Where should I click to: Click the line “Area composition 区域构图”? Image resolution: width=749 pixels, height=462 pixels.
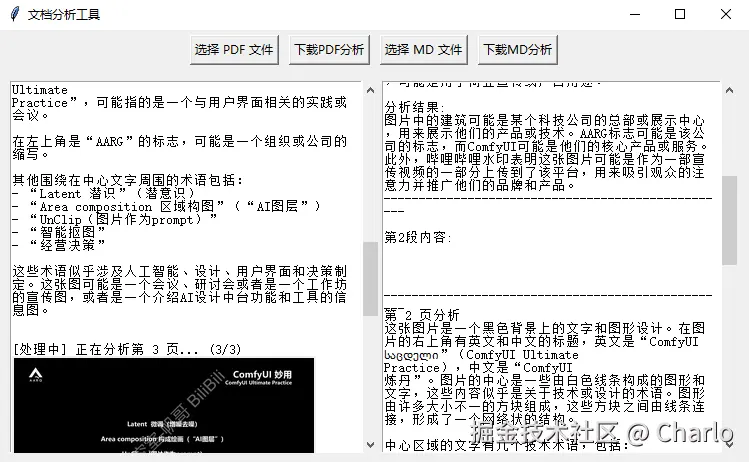click(127, 207)
